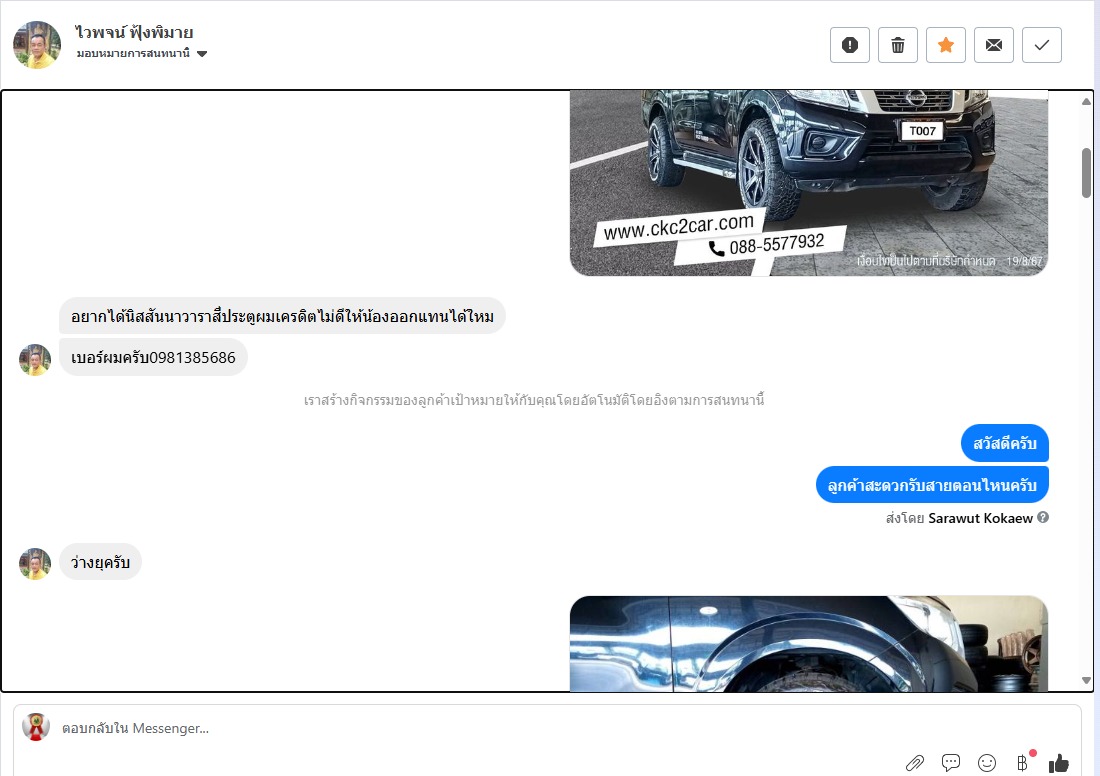Viewport: 1100px width, 776px height.
Task: Click the scrollbar up arrow
Action: (x=1086, y=101)
